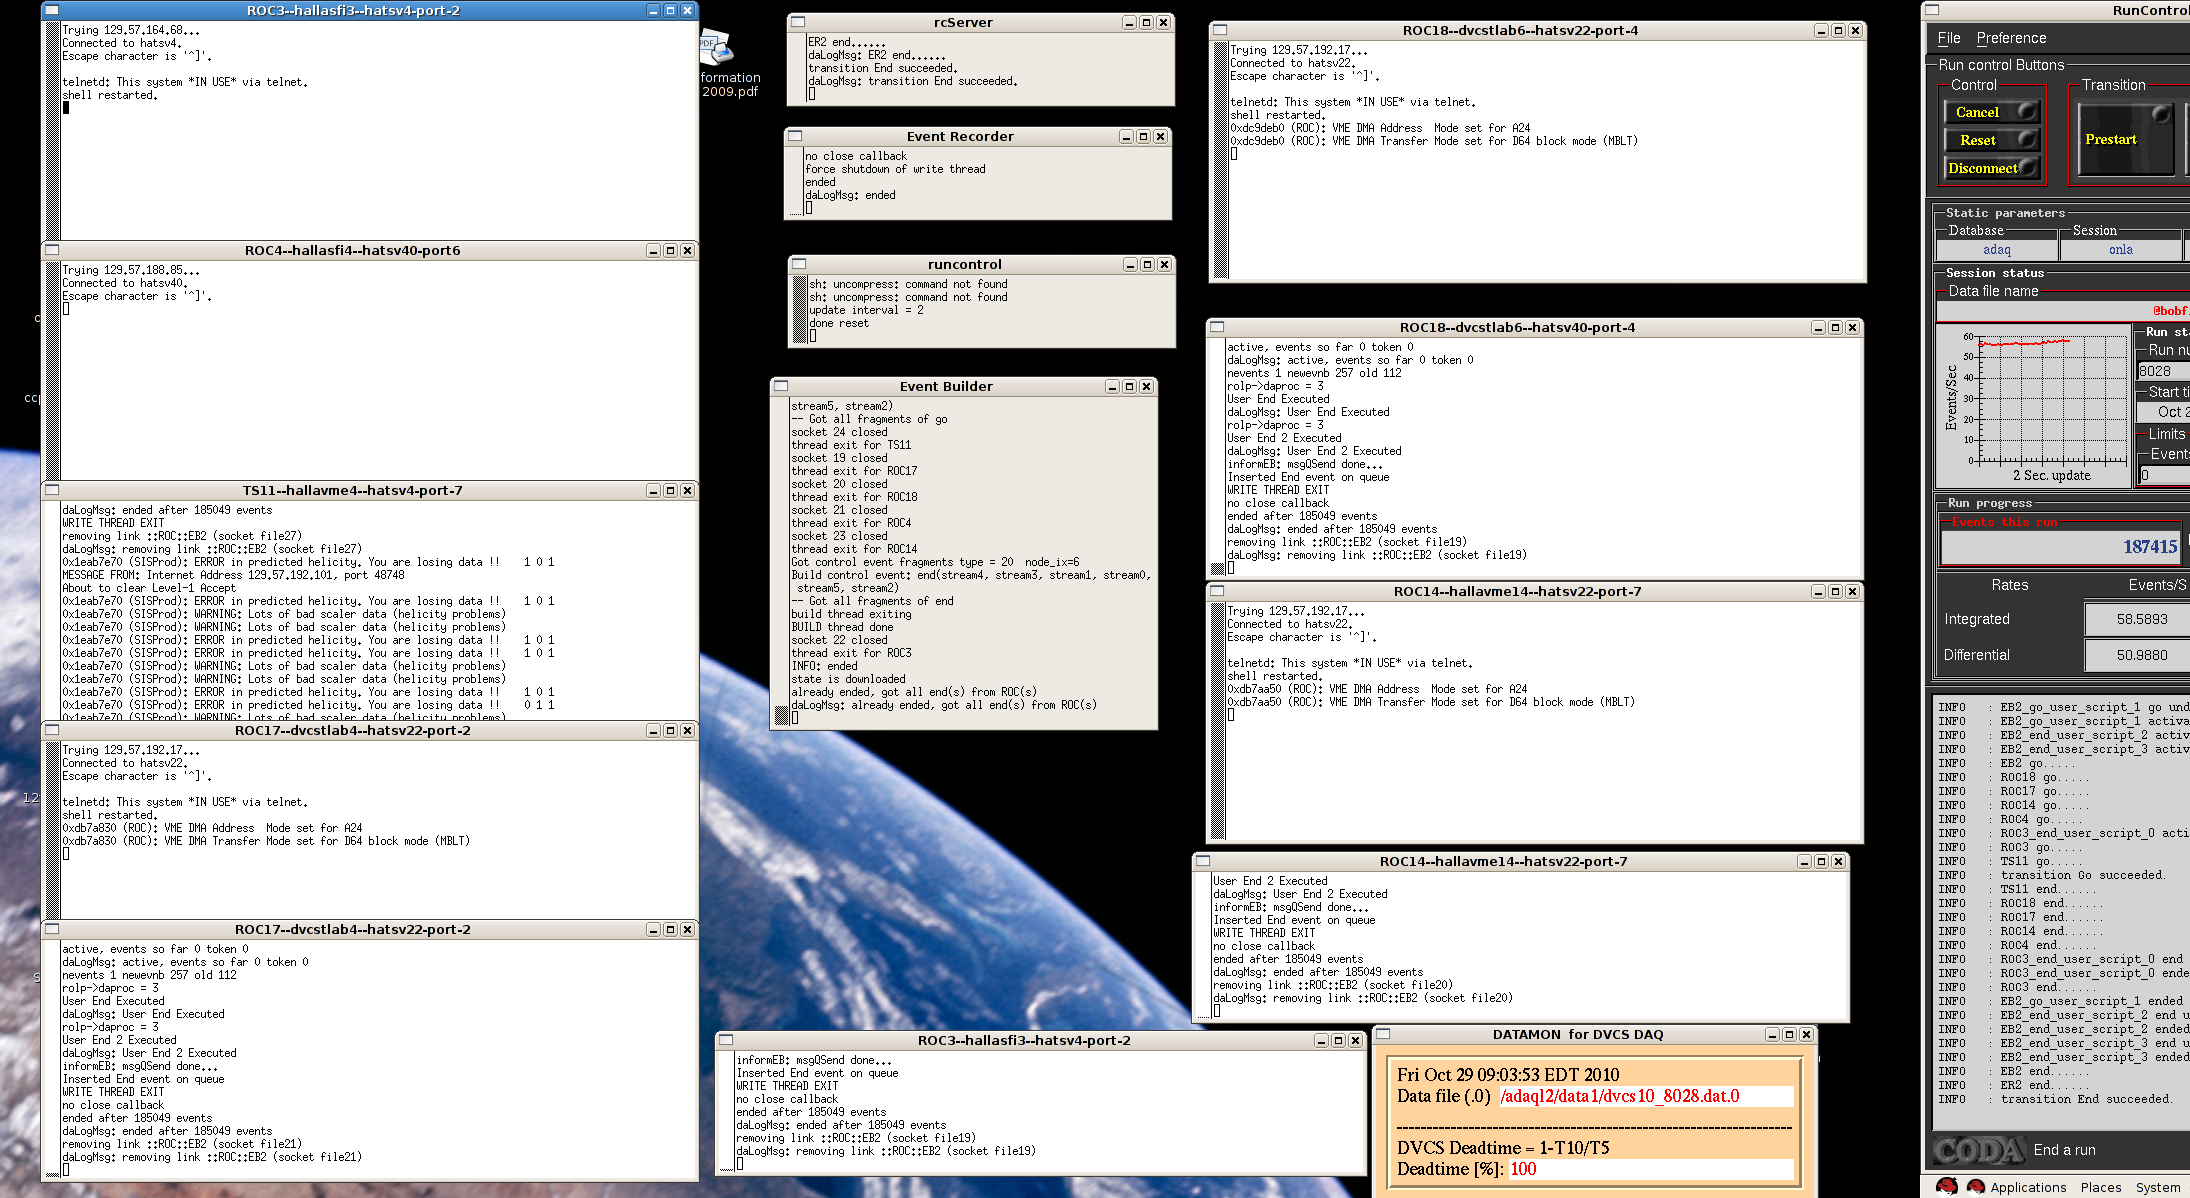Screen dimensions: 2190x1198
Task: Click the Disconnect control button
Action: 1991,168
